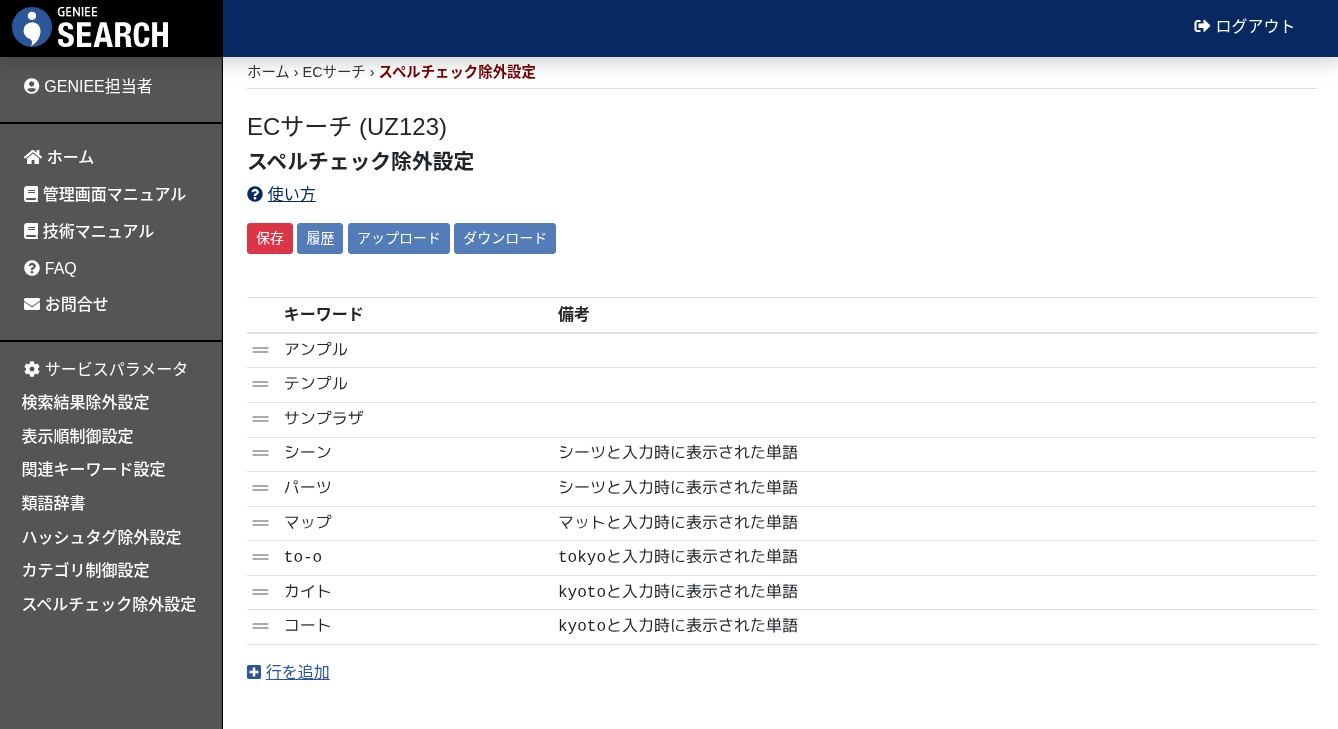This screenshot has height=729, width=1338.
Task: Click the user icon next to GENIEE担当者
Action: coord(30,86)
